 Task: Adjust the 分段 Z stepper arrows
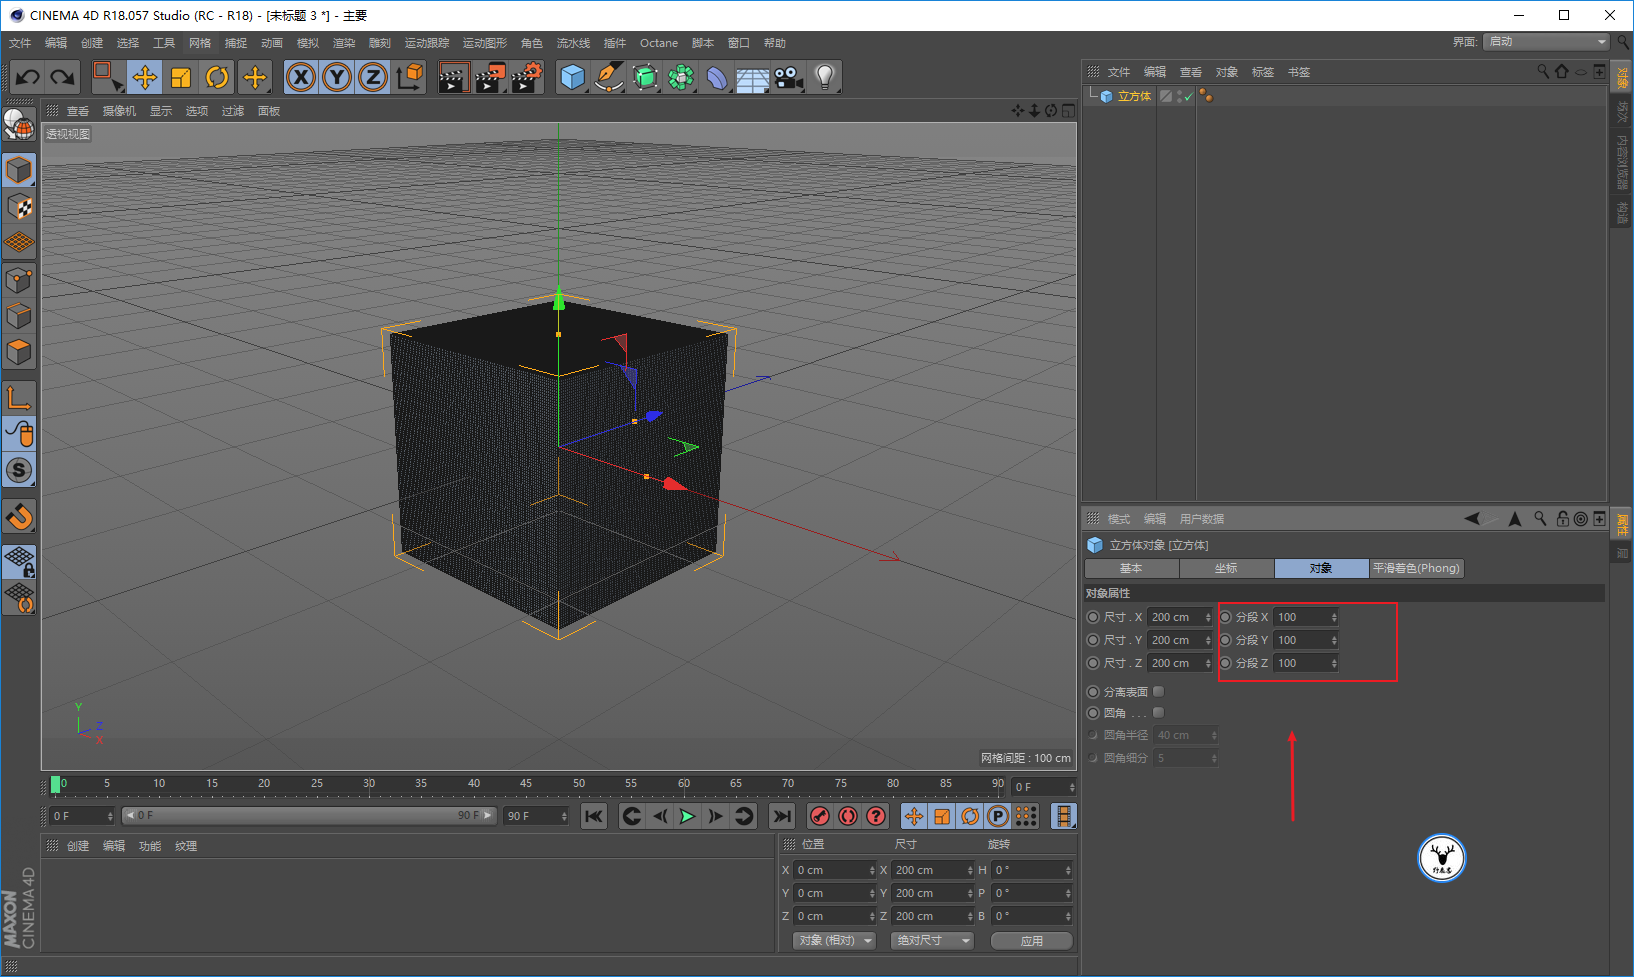click(x=1334, y=663)
